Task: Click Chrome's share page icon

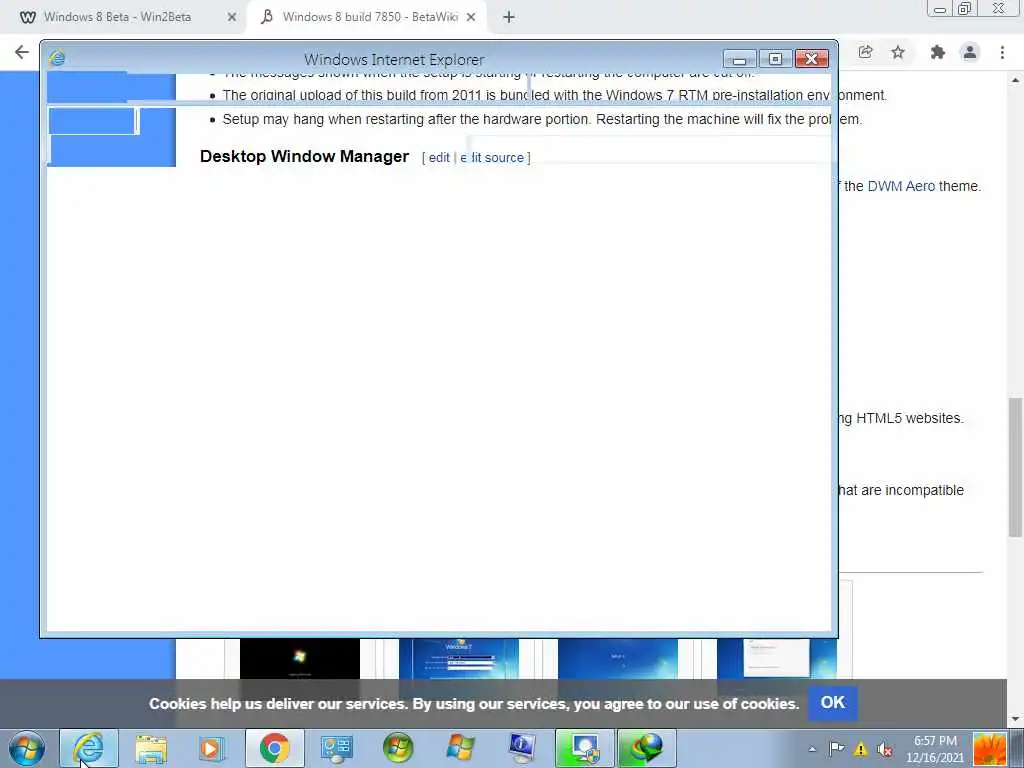Action: pyautogui.click(x=865, y=52)
